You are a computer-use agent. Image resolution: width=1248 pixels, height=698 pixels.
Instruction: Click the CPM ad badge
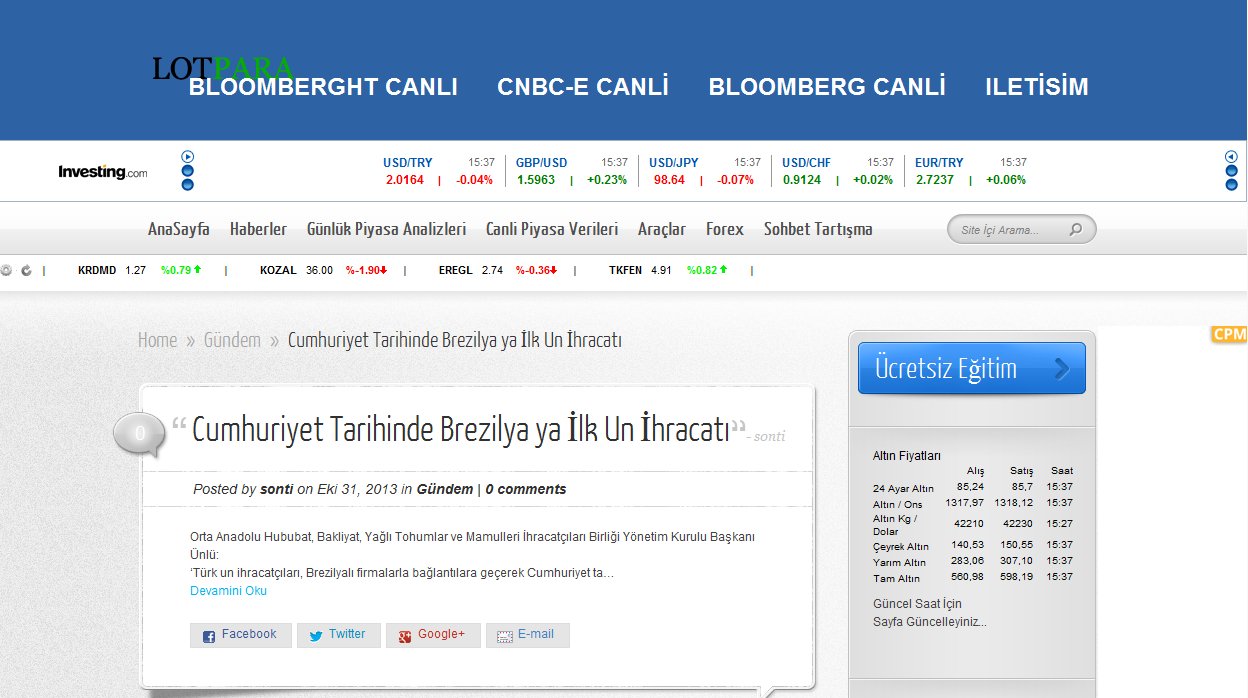(1229, 334)
